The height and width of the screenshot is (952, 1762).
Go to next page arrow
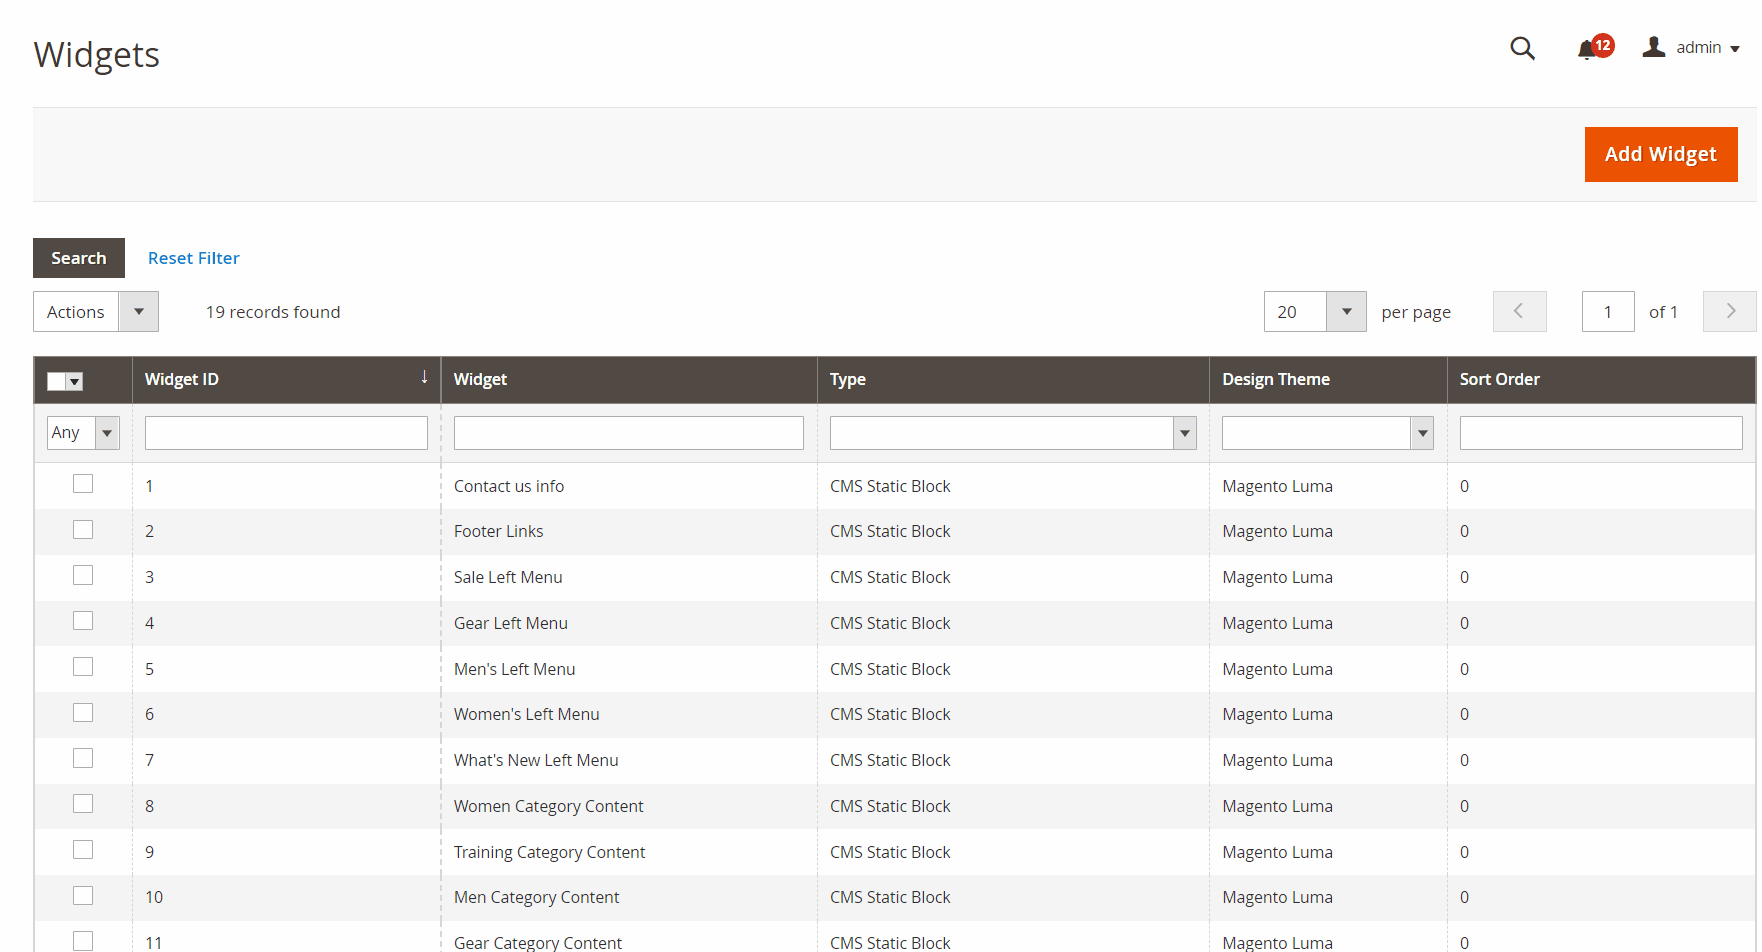1729,312
